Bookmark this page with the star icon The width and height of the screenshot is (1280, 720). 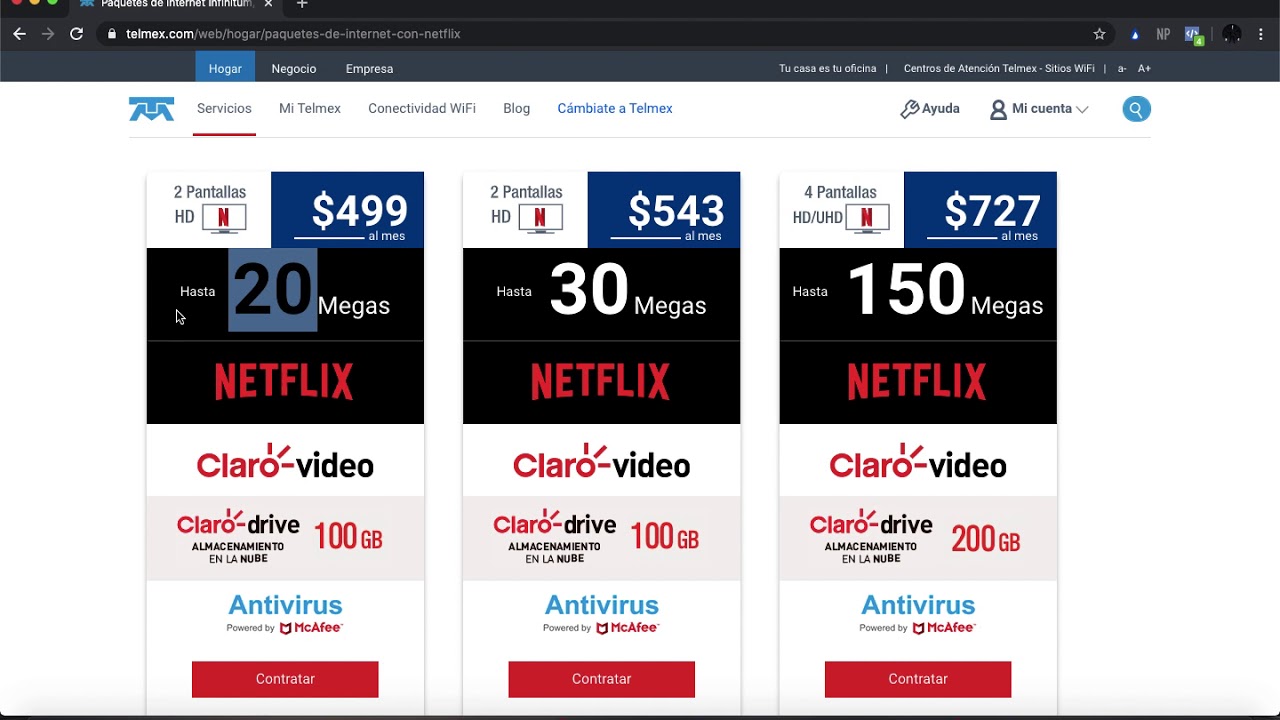(x=1100, y=34)
